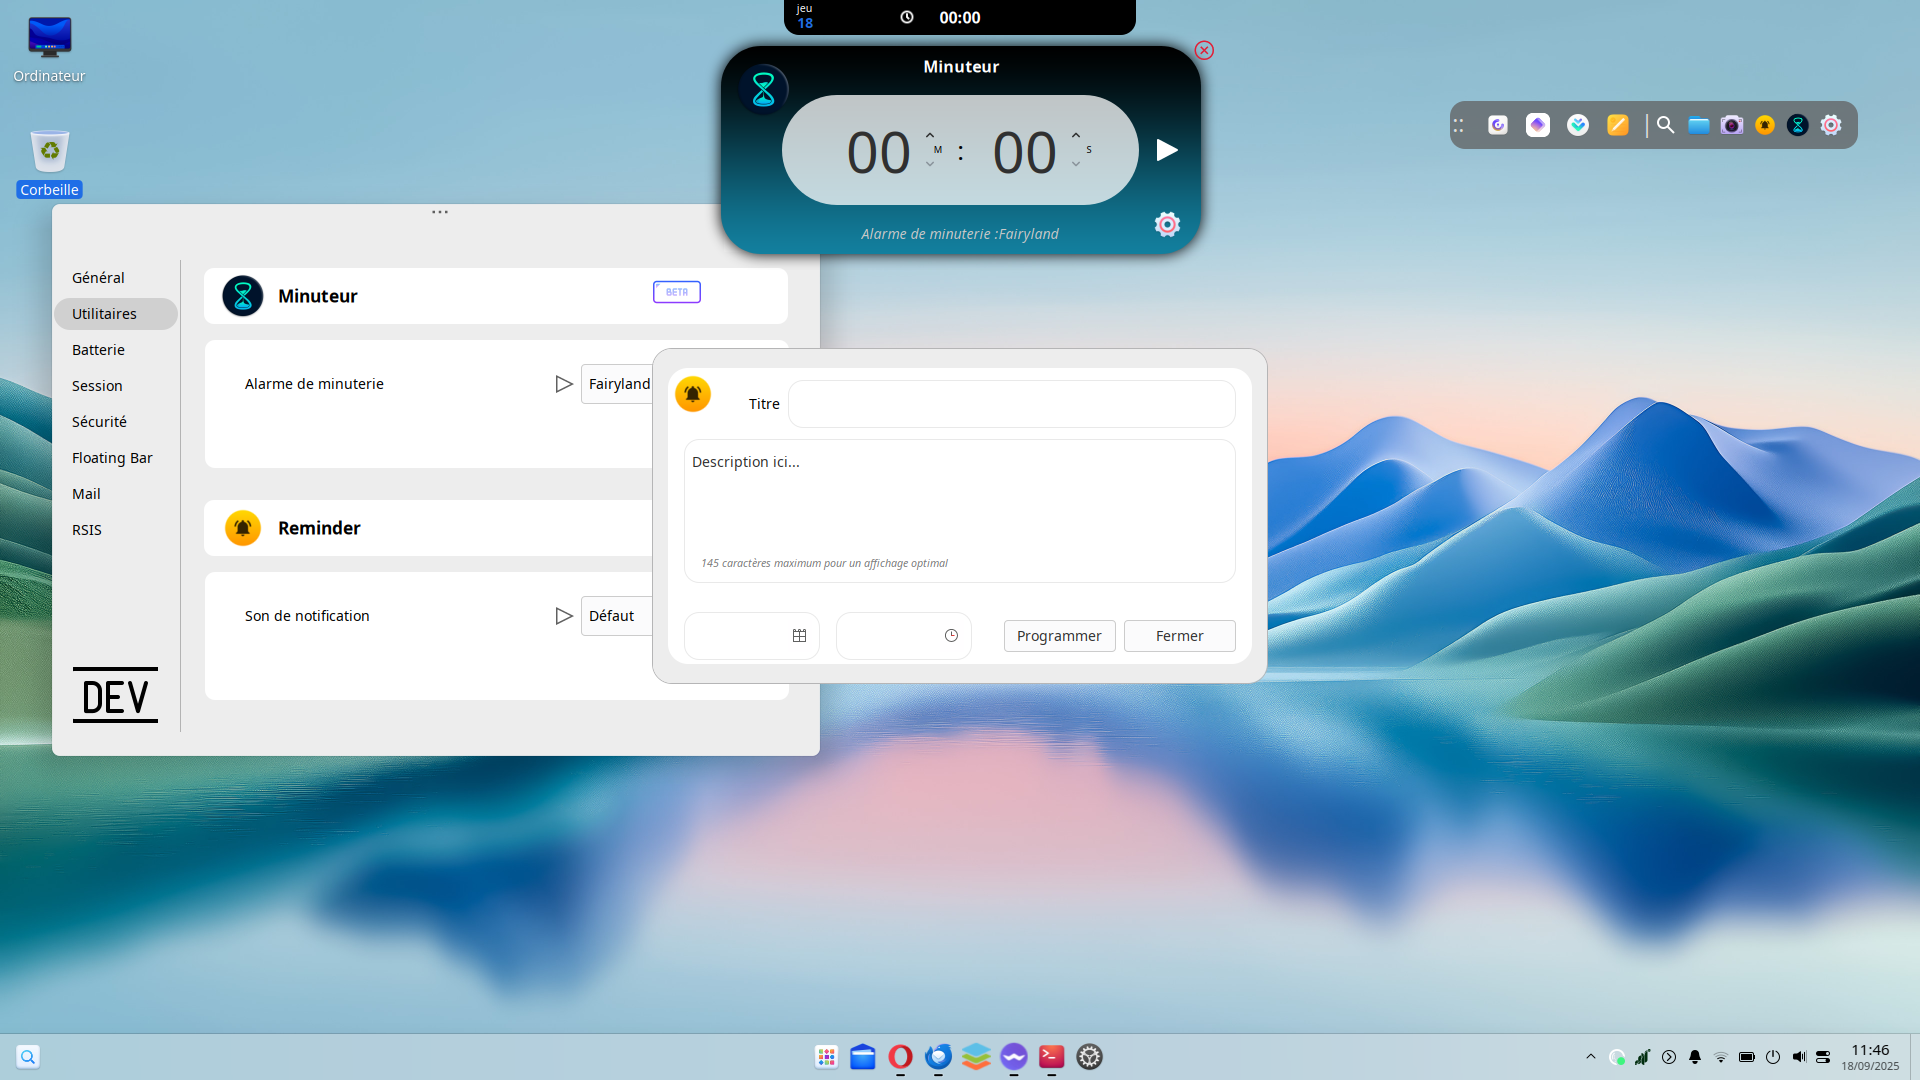Open the purple diamond app in floating bar
Viewport: 1920px width, 1080px height.
click(x=1538, y=125)
